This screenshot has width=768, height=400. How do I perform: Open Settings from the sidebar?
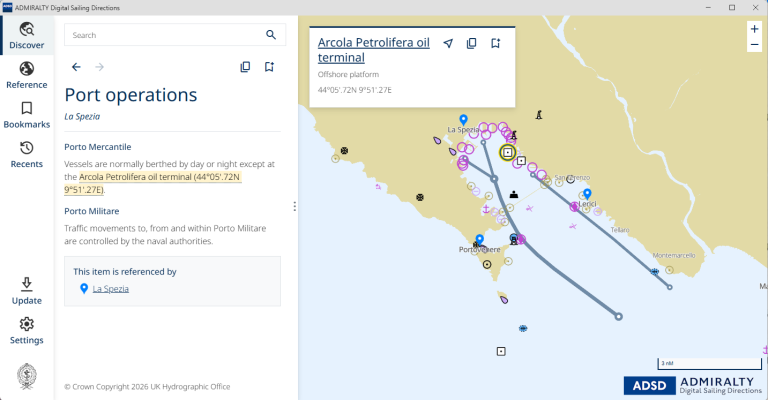pyautogui.click(x=27, y=330)
